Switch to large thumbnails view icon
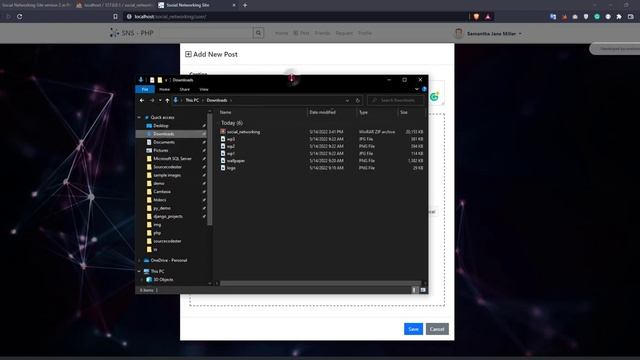640x360 pixels. 423,290
